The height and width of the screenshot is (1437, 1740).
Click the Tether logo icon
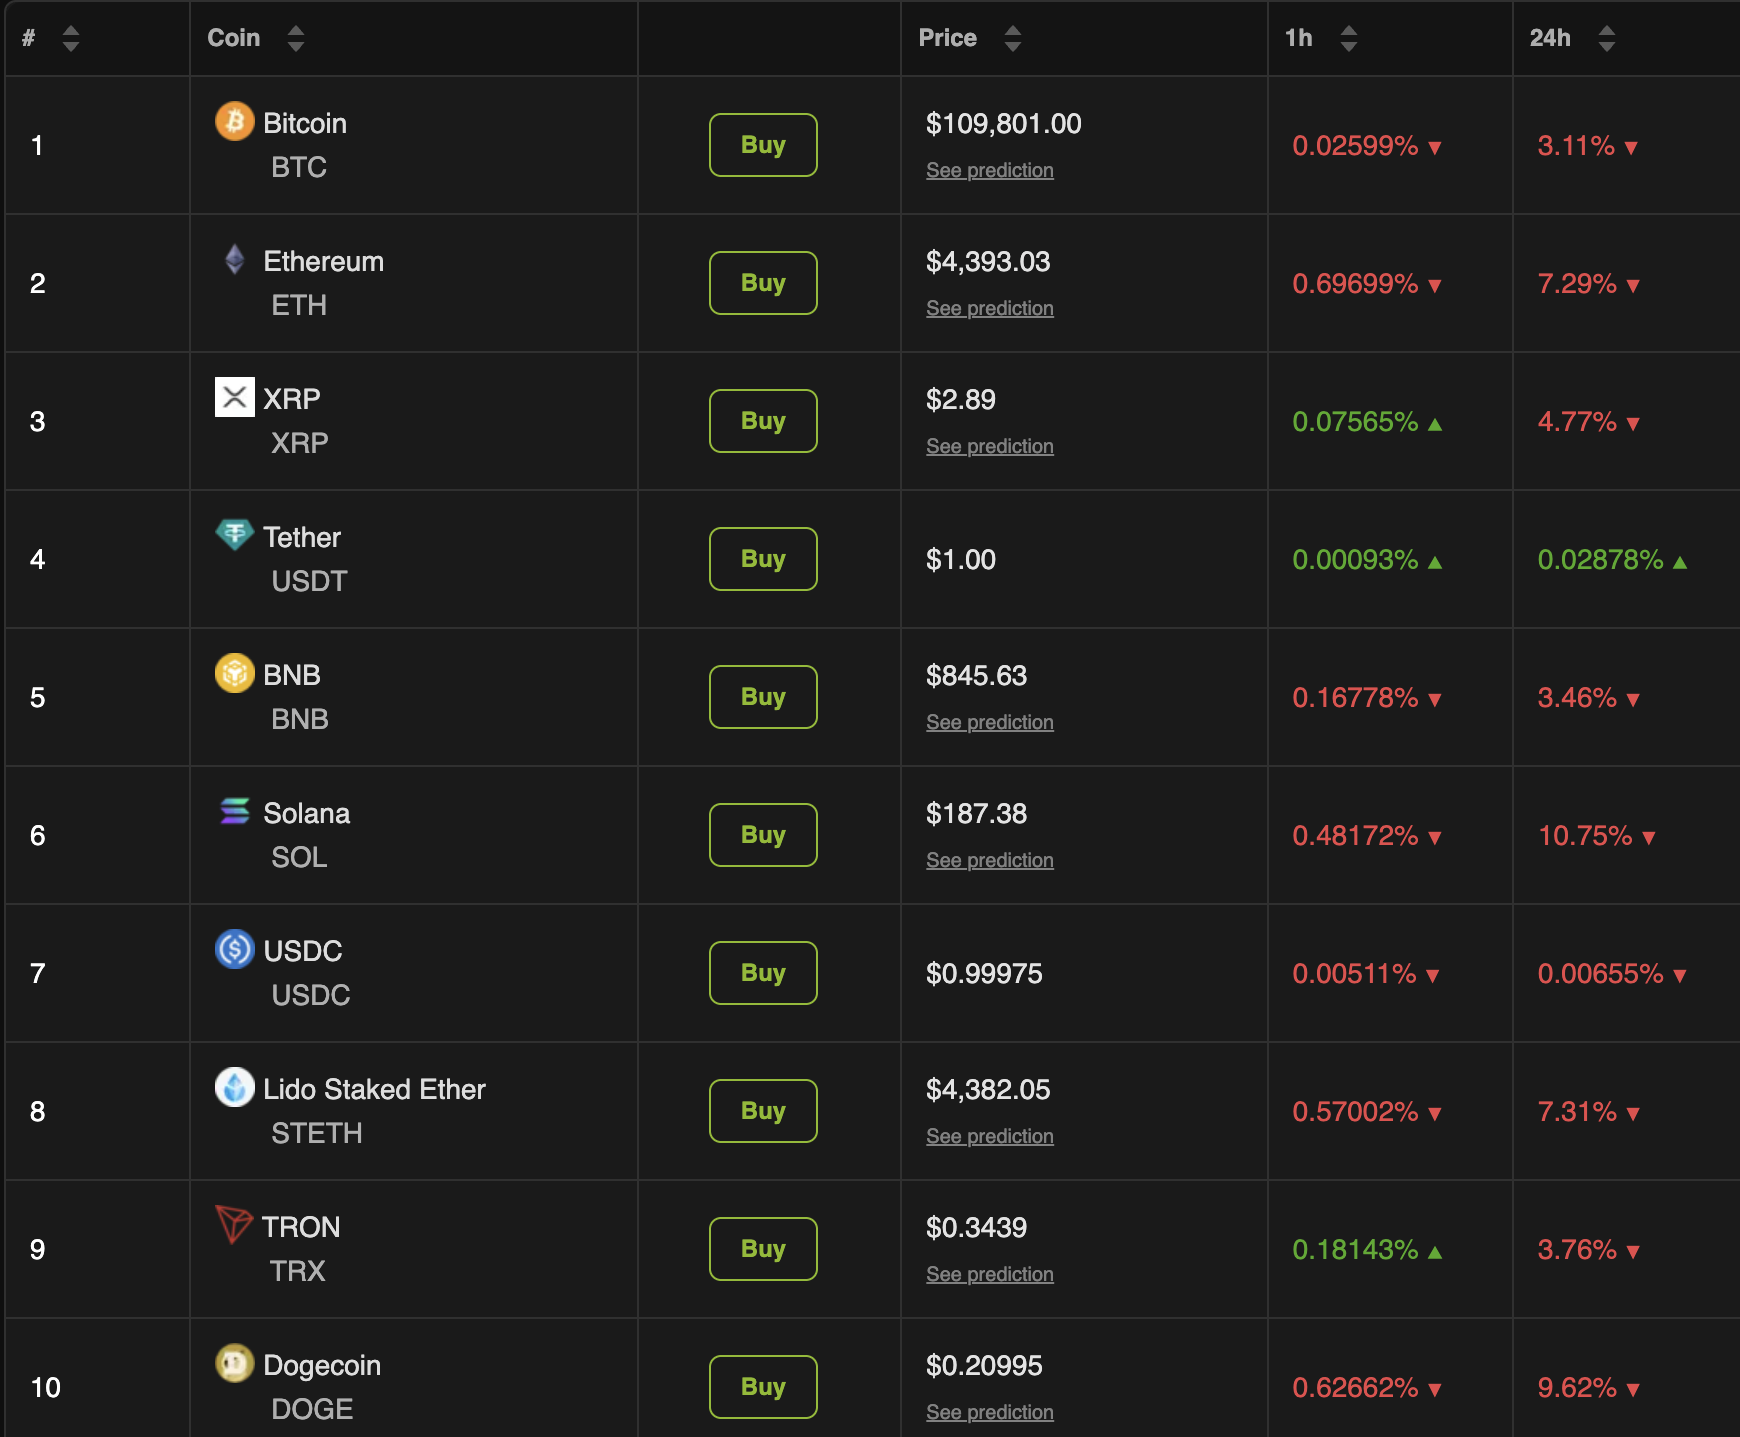pyautogui.click(x=234, y=534)
